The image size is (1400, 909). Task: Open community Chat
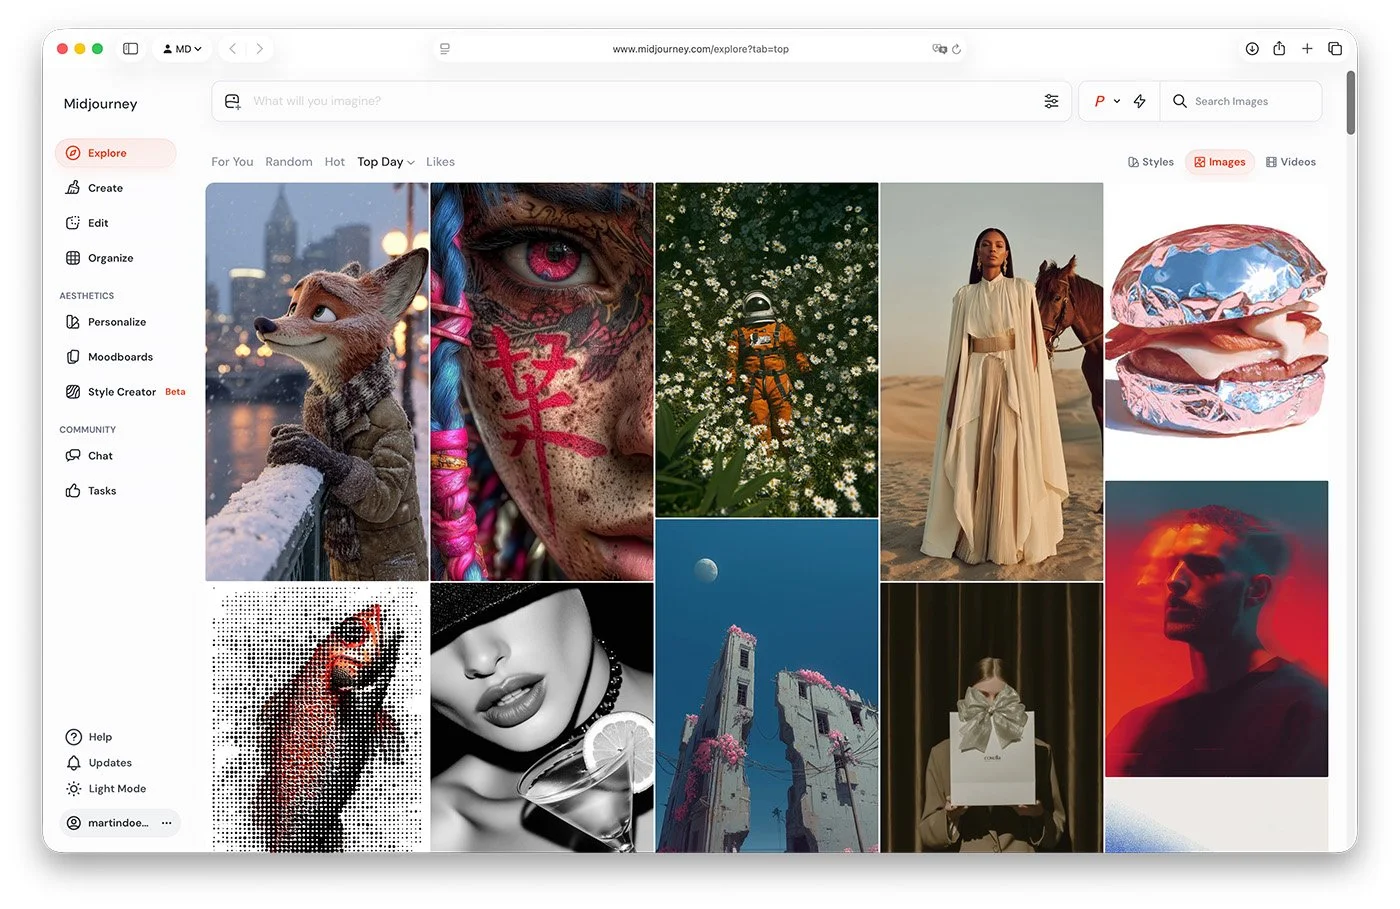click(89, 456)
